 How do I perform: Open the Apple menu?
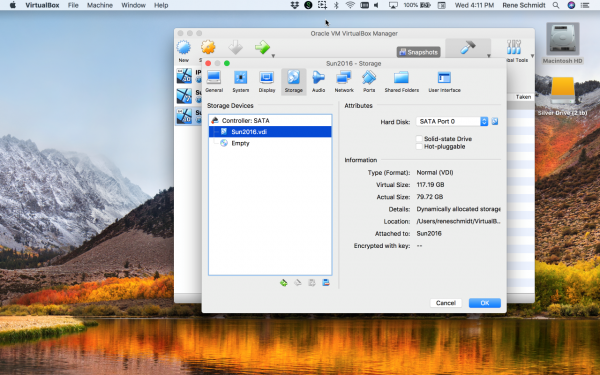tap(13, 5)
